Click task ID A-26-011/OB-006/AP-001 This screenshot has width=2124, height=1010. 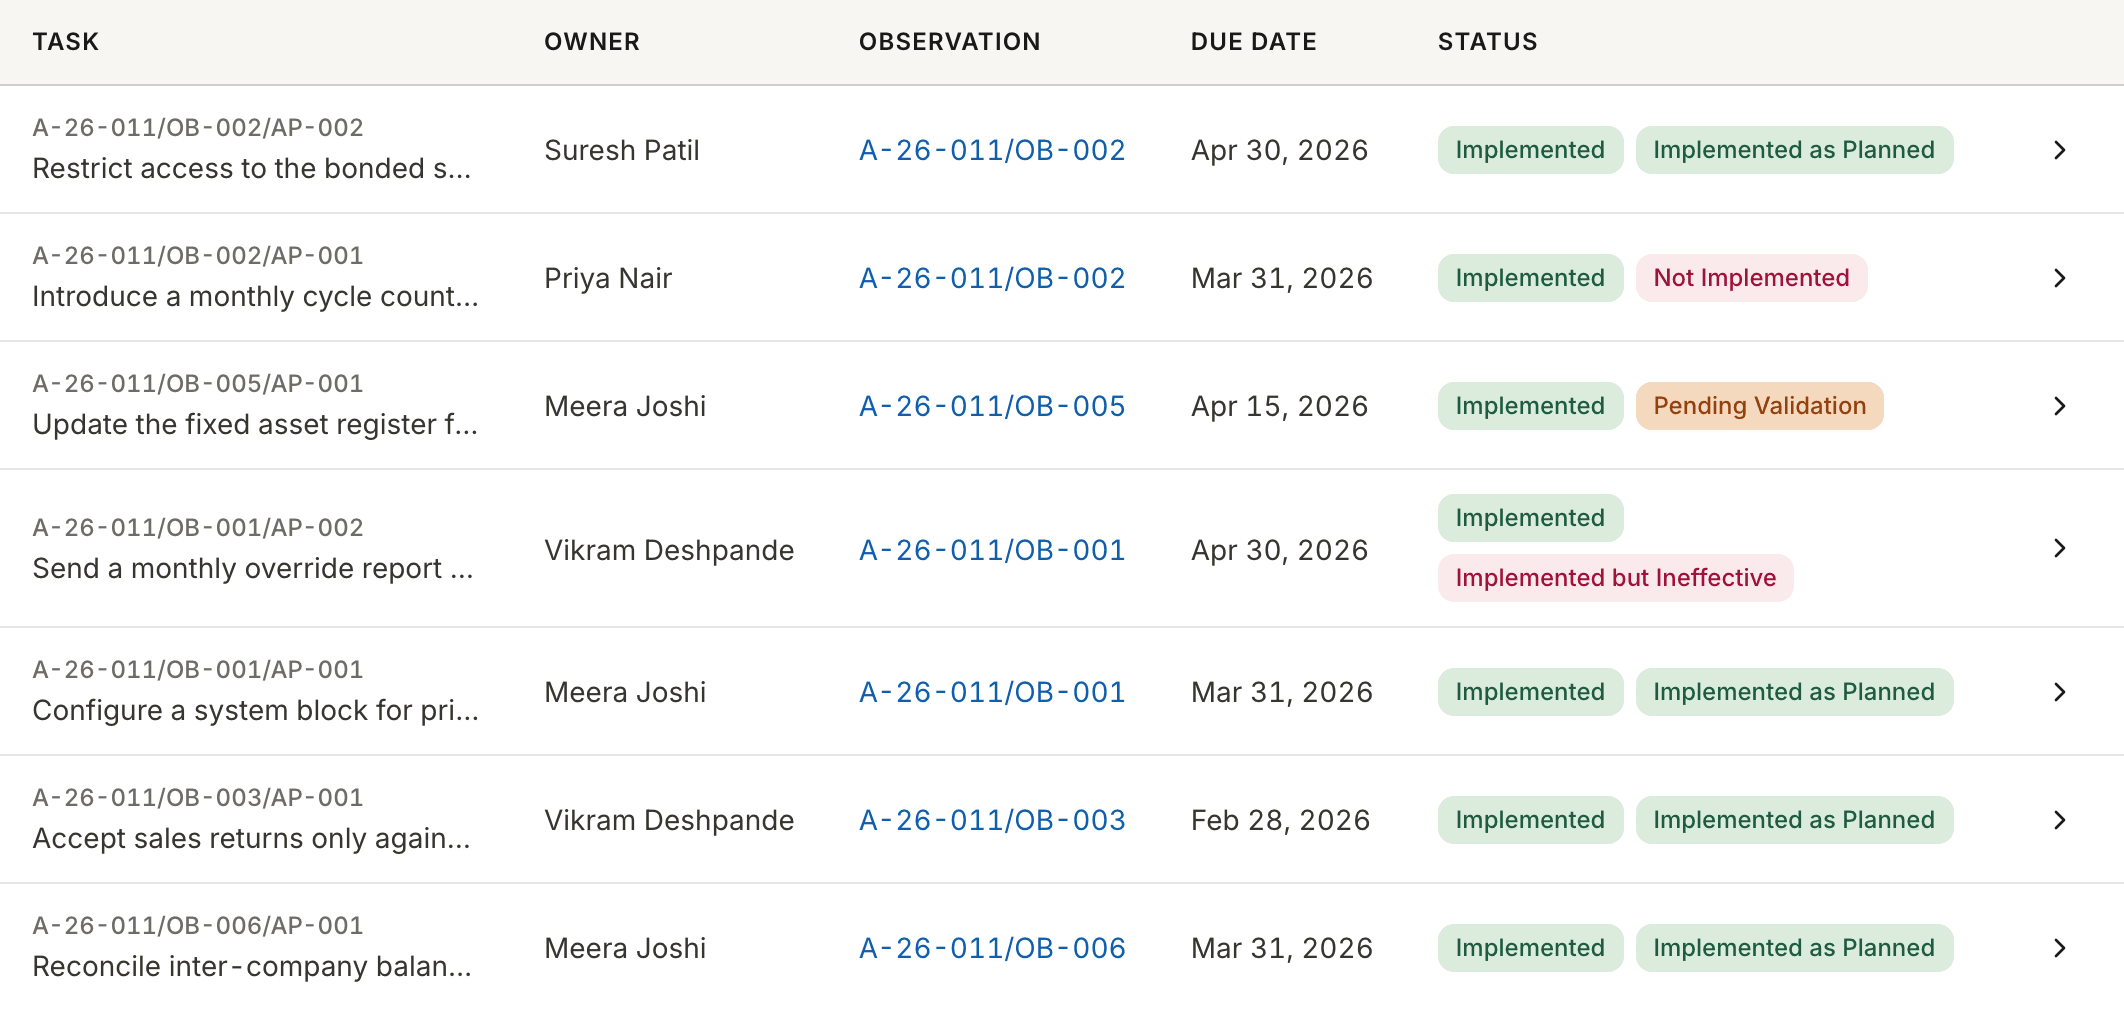pyautogui.click(x=198, y=926)
